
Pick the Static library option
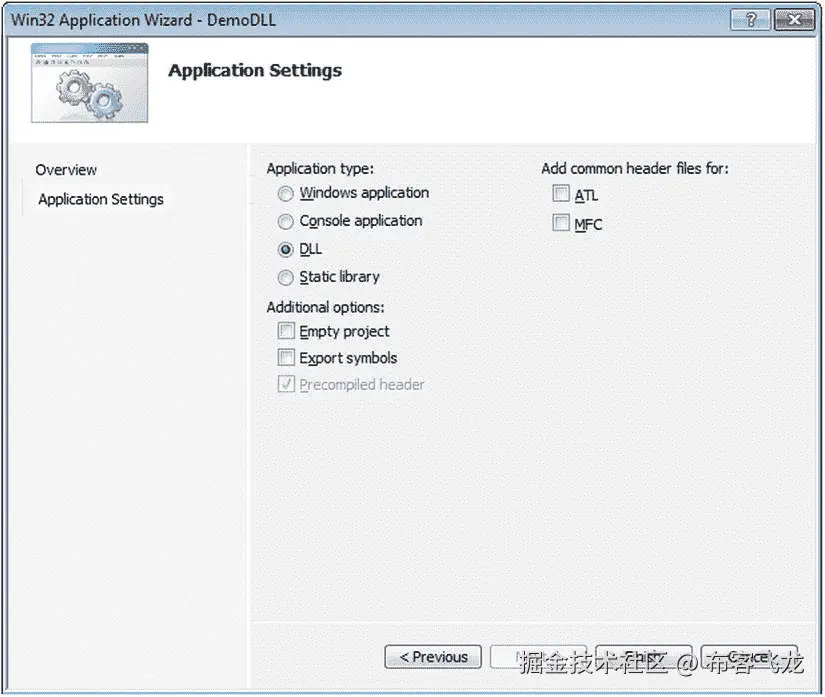[285, 277]
